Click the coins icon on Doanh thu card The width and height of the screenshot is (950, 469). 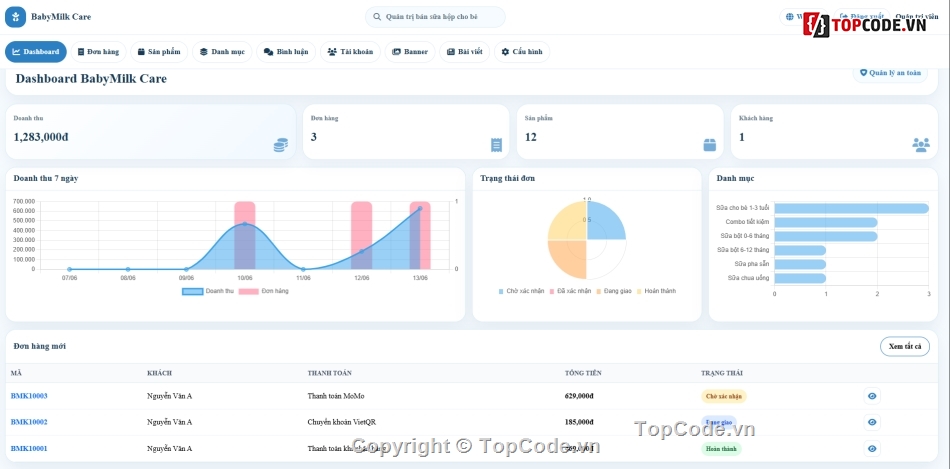click(x=281, y=145)
